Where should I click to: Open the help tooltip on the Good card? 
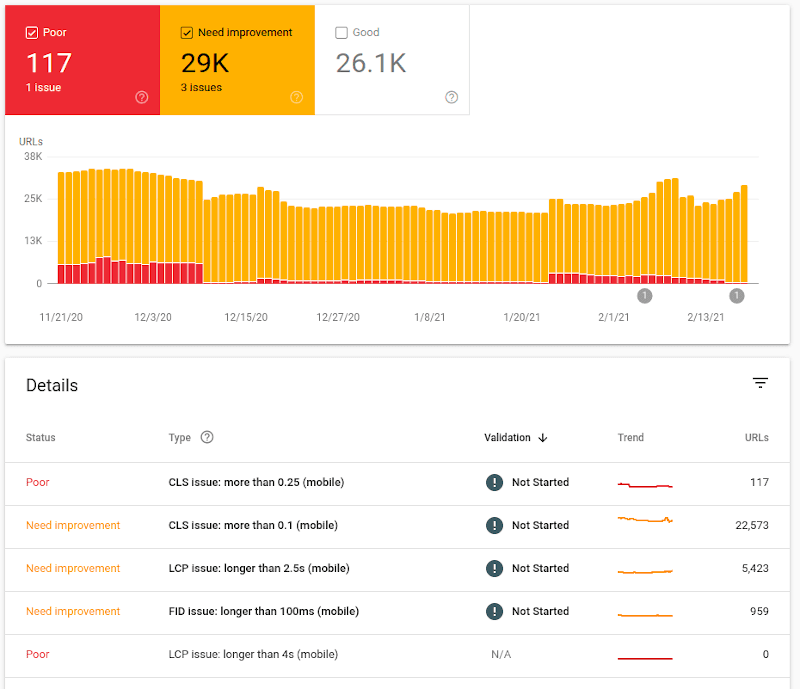(451, 97)
